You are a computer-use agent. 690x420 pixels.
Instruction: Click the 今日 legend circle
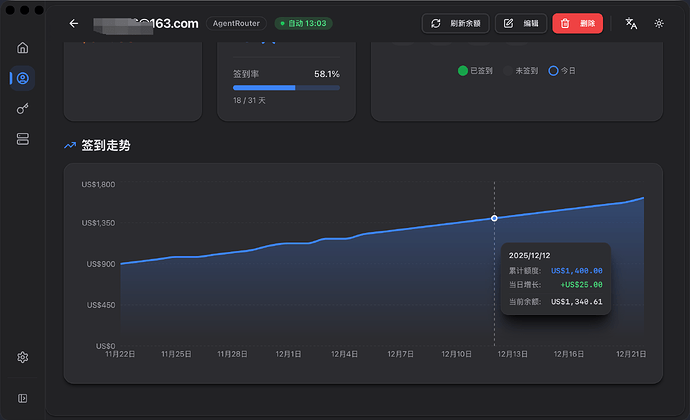tap(553, 70)
